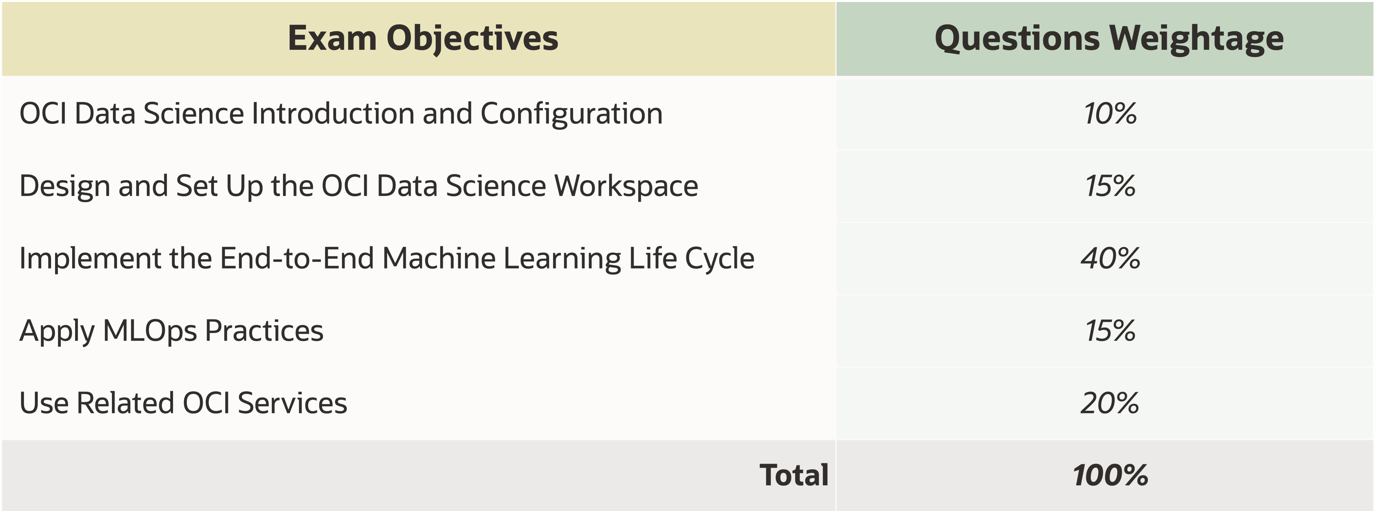Click the 40% weightage cell
This screenshot has width=1379, height=515.
pos(1109,258)
